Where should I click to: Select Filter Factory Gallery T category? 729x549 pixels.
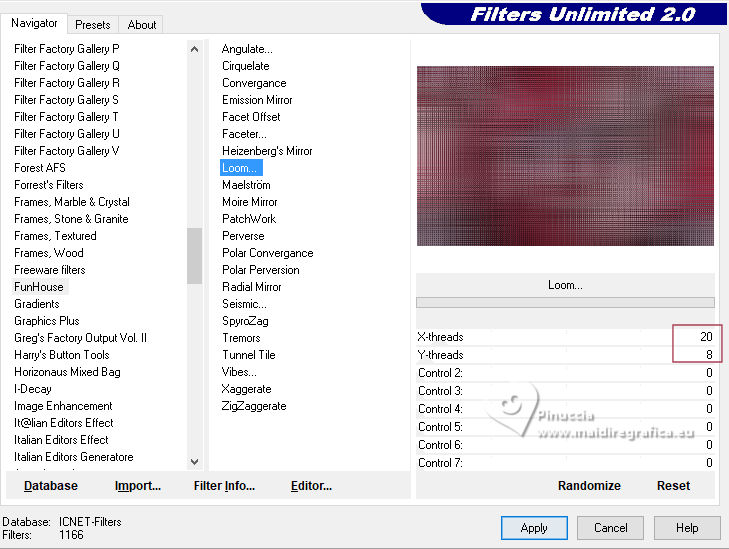click(66, 117)
